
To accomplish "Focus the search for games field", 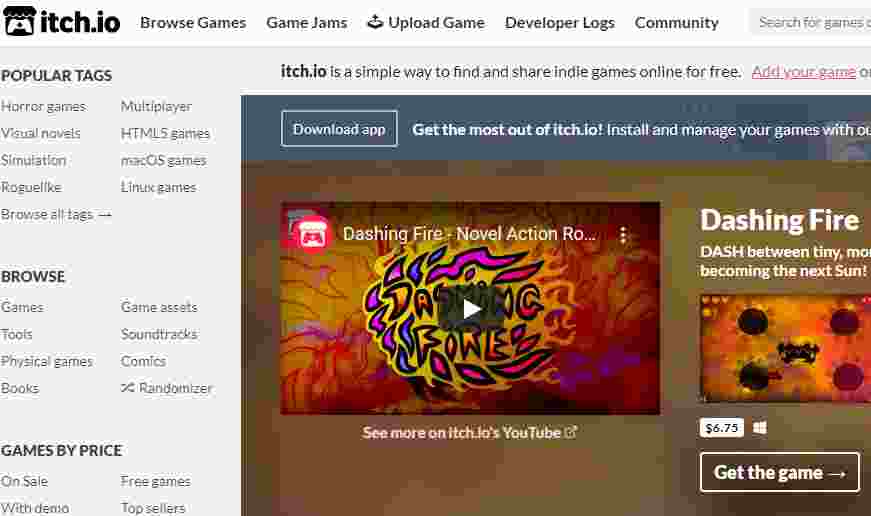I will (811, 23).
